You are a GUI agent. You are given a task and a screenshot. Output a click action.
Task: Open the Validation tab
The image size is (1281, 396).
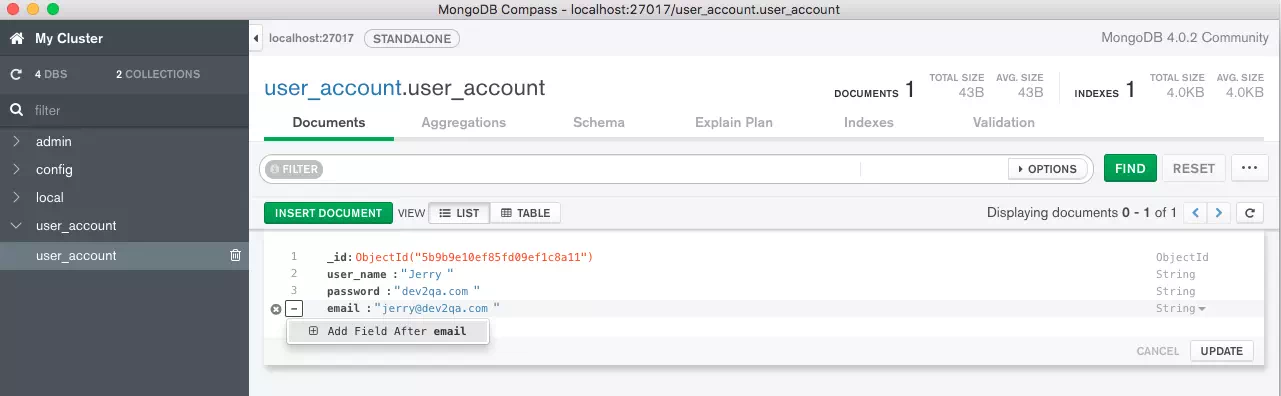(1004, 123)
